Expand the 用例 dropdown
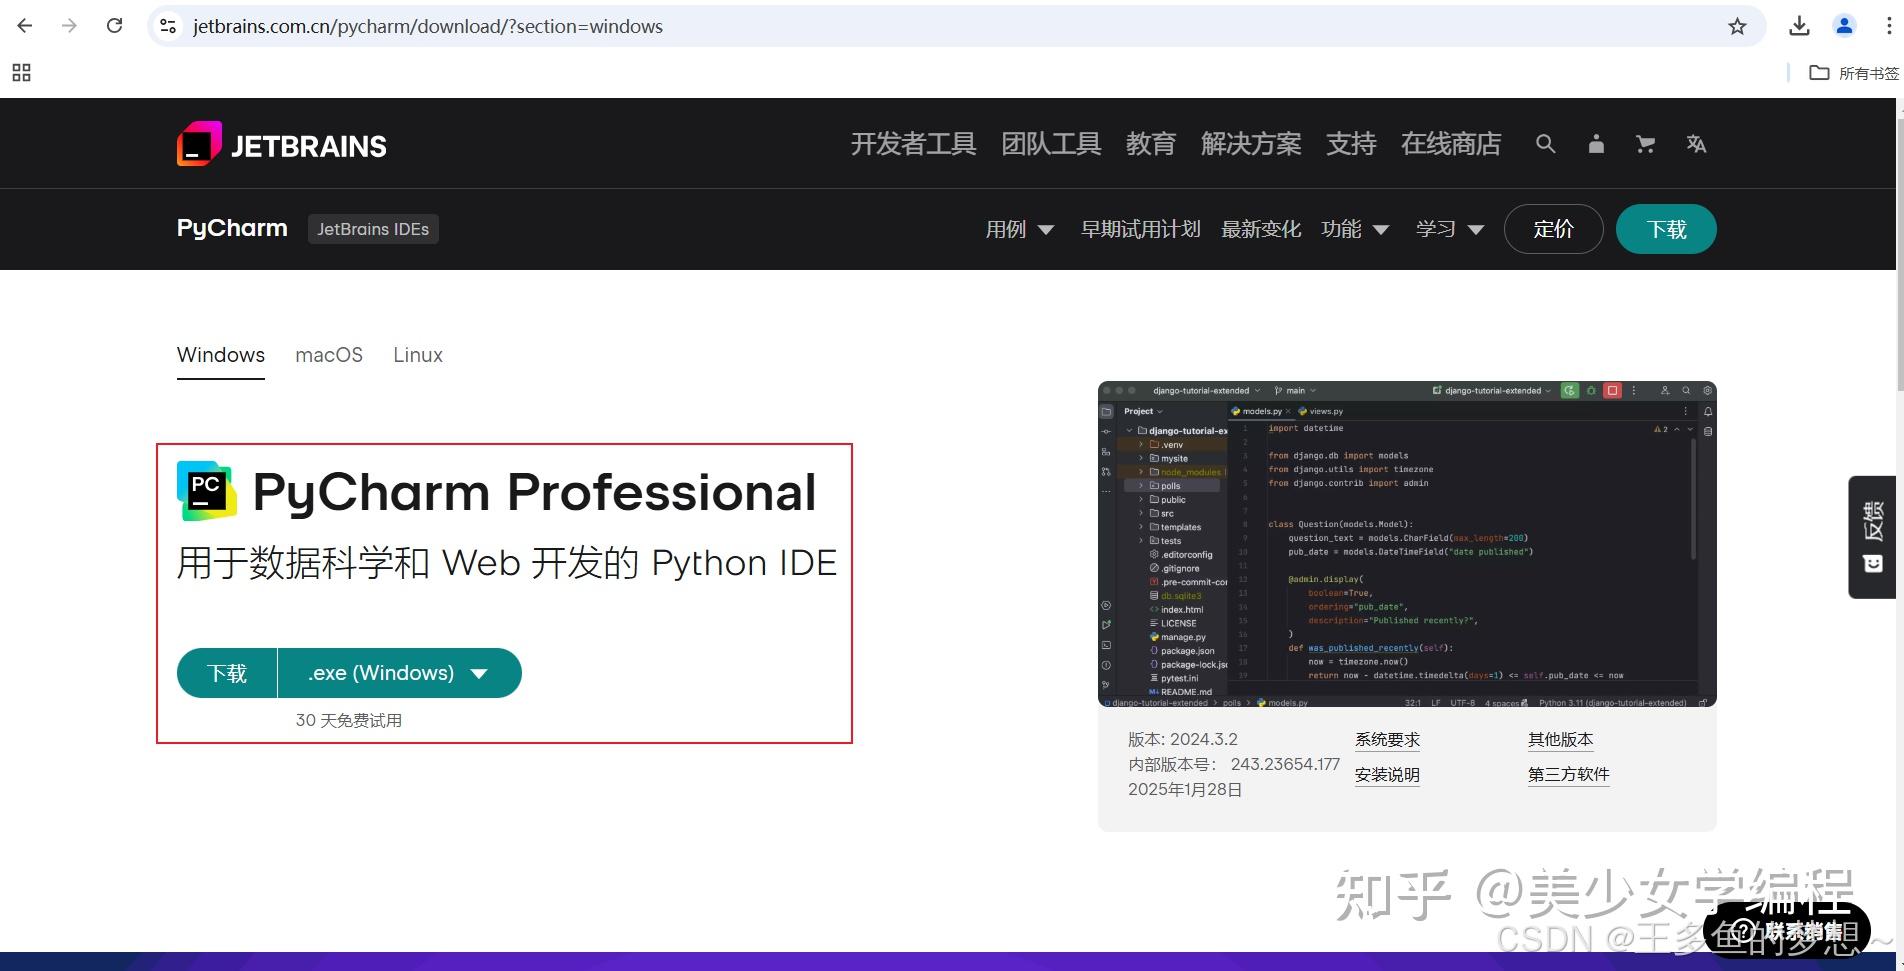This screenshot has width=1904, height=971. click(1020, 229)
